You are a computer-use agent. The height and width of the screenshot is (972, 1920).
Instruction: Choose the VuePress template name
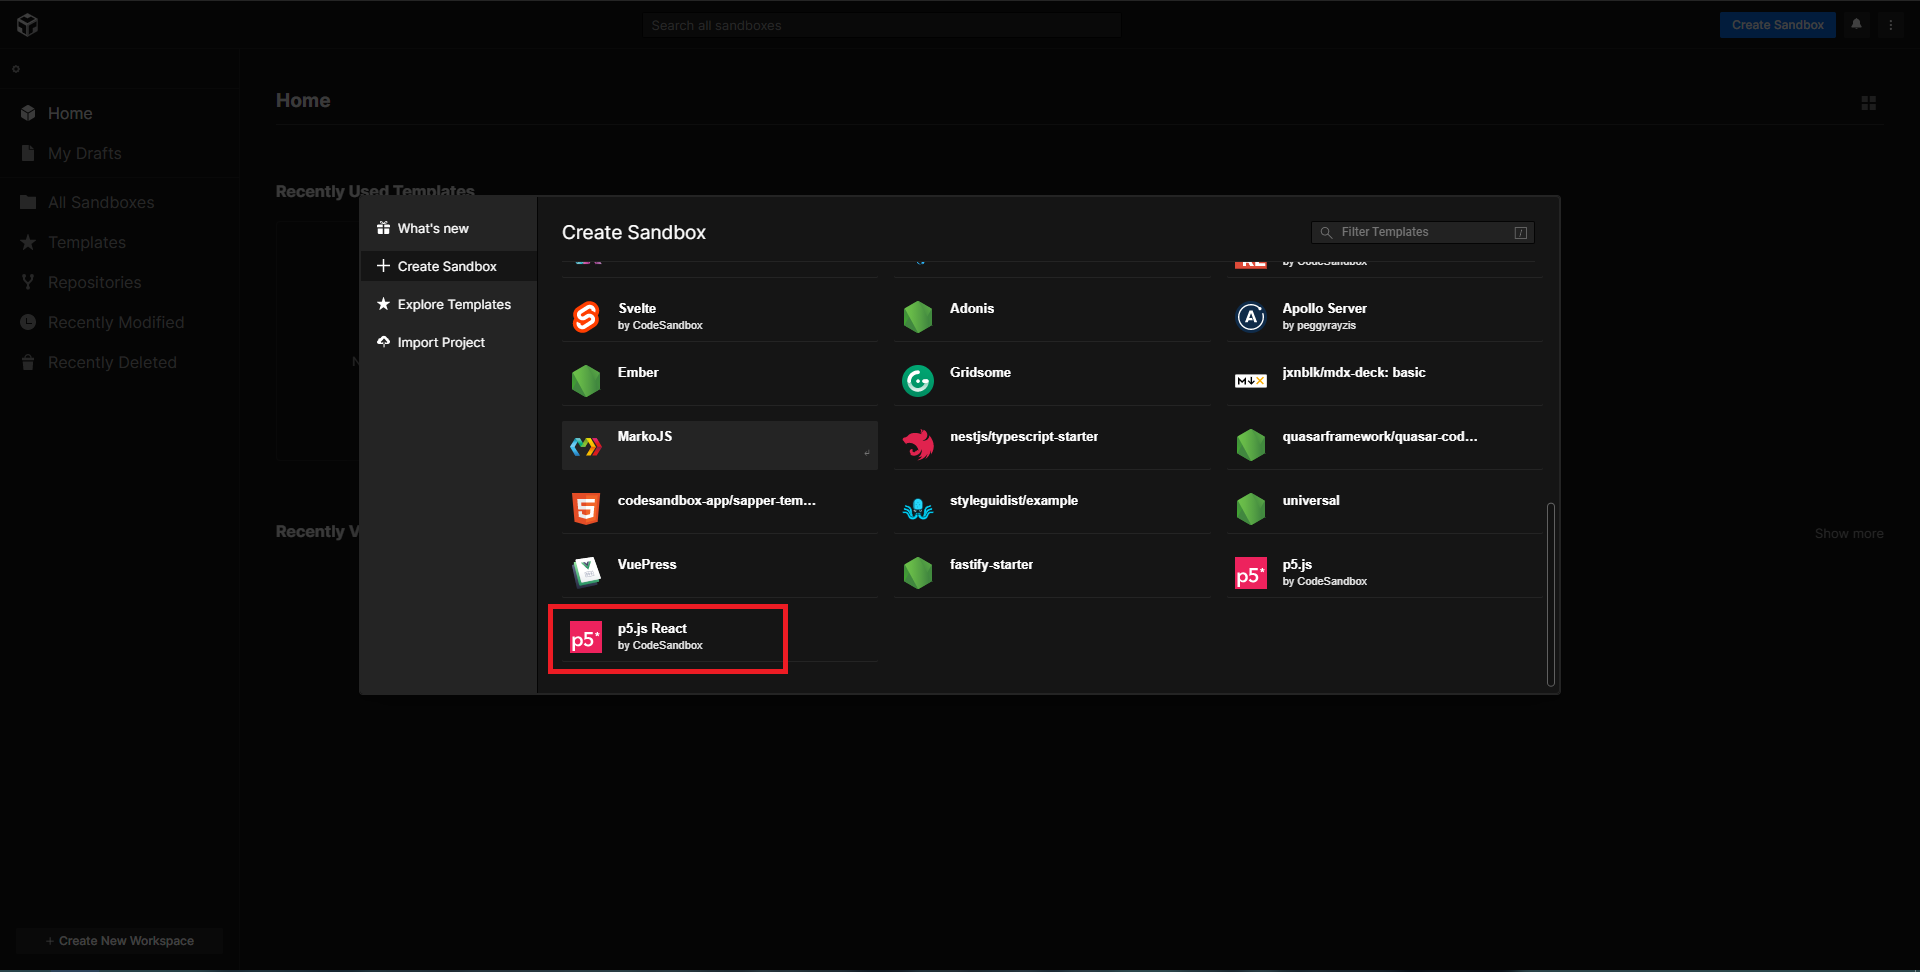pyautogui.click(x=647, y=564)
